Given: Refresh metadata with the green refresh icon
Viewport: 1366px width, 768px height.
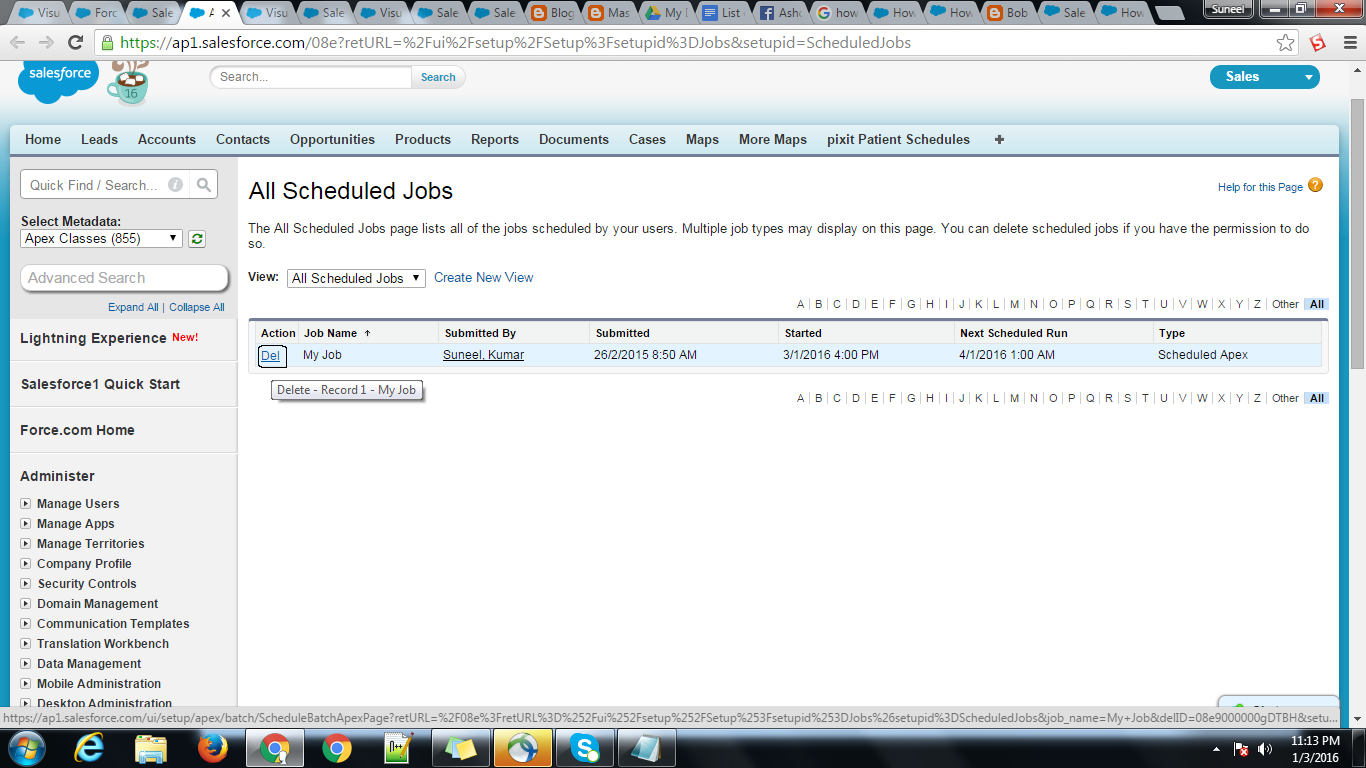Looking at the screenshot, I should [197, 239].
